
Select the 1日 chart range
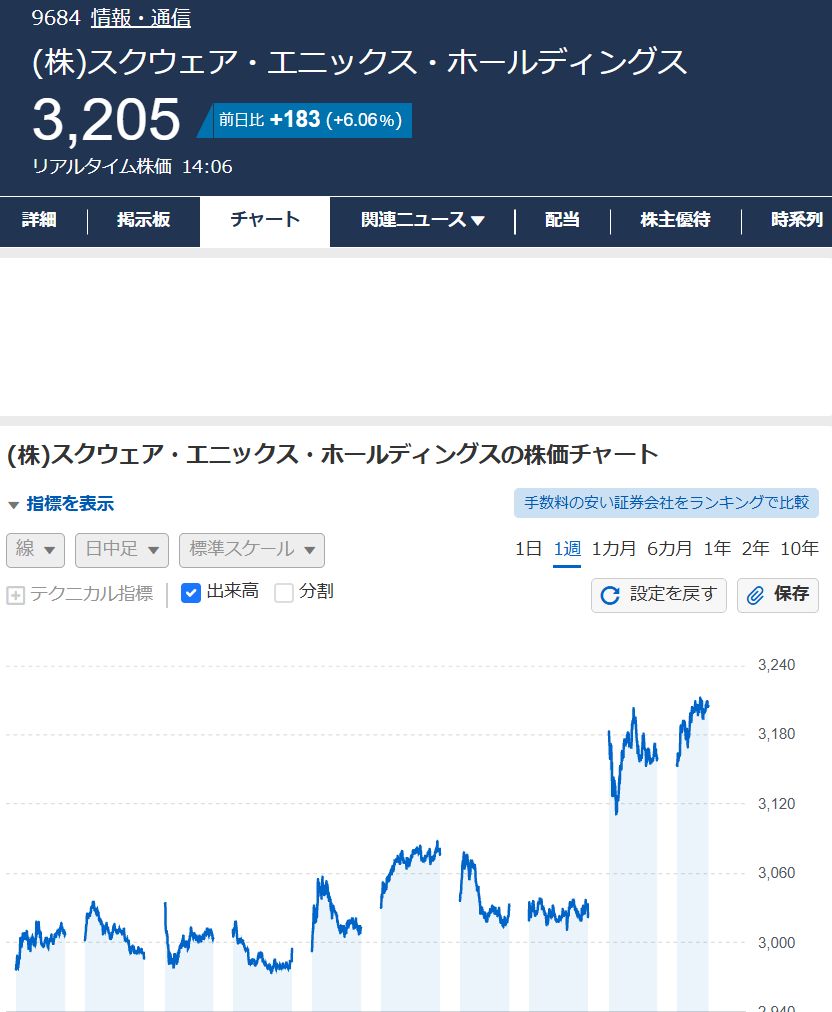point(528,549)
